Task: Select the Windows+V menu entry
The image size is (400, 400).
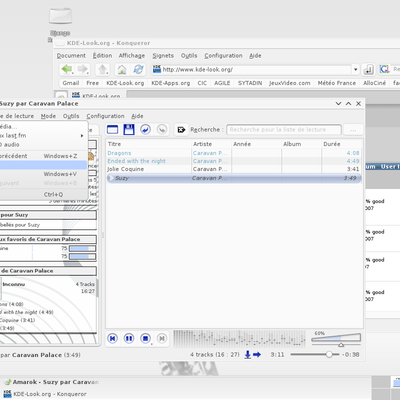Action: [43, 174]
